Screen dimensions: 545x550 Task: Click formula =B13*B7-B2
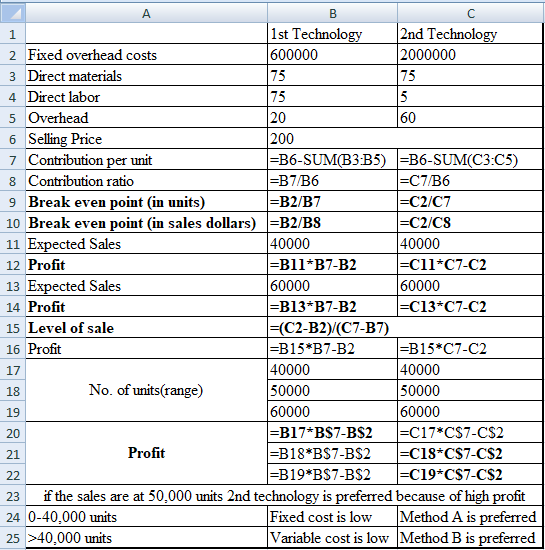point(332,307)
